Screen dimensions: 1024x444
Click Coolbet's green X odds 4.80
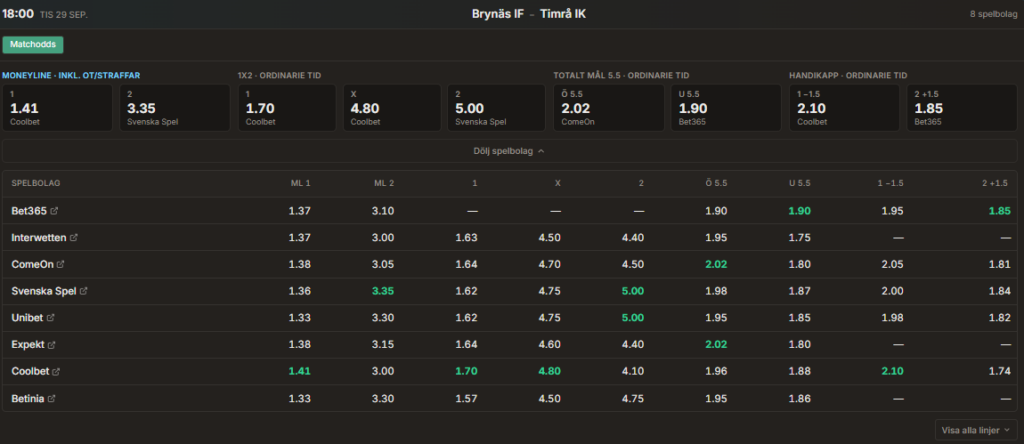click(x=549, y=372)
